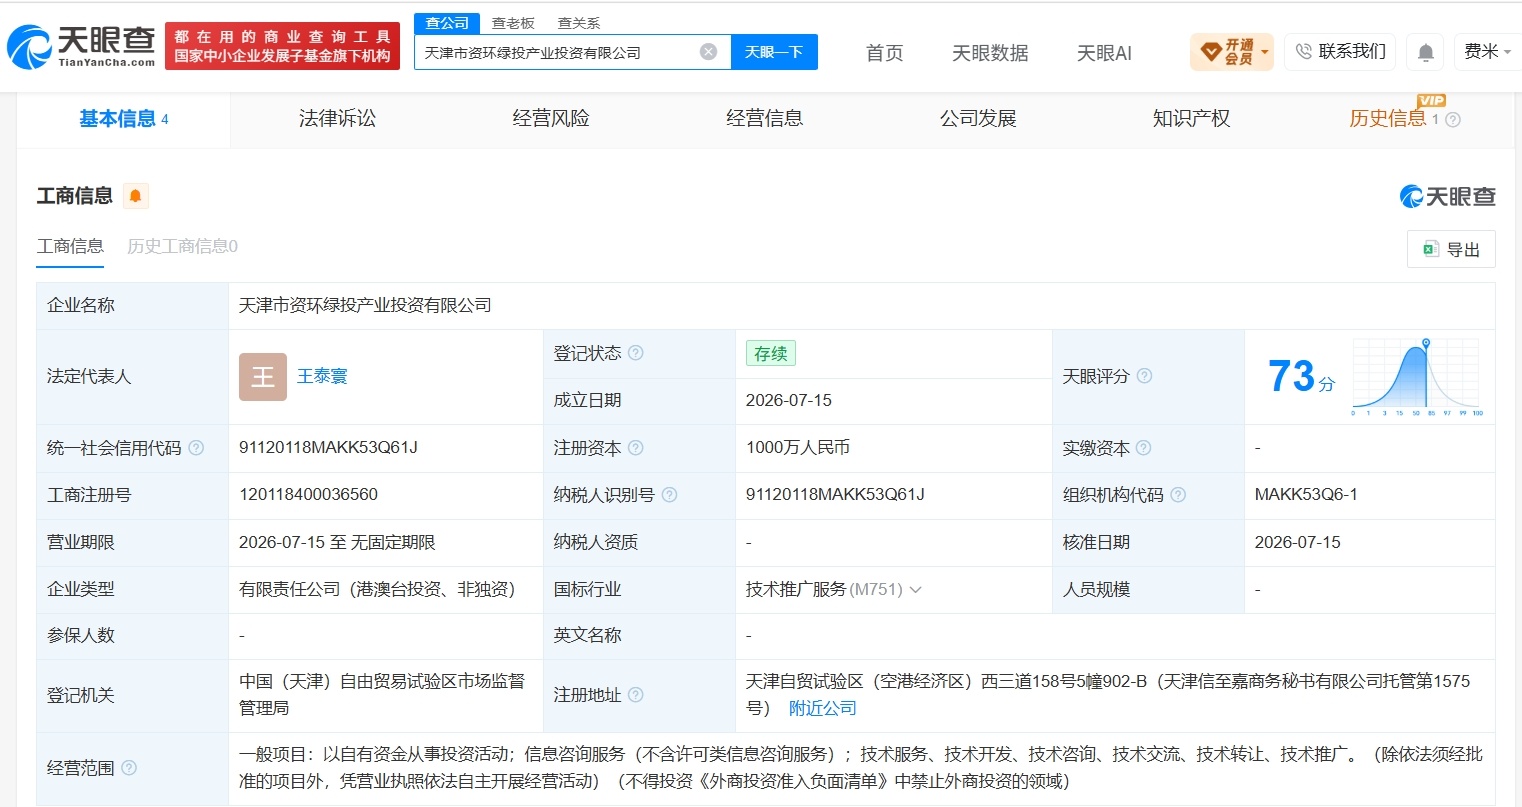Click 核准日期 value 2026-07-15
Screen dimensions: 1522x807
[x=1298, y=542]
